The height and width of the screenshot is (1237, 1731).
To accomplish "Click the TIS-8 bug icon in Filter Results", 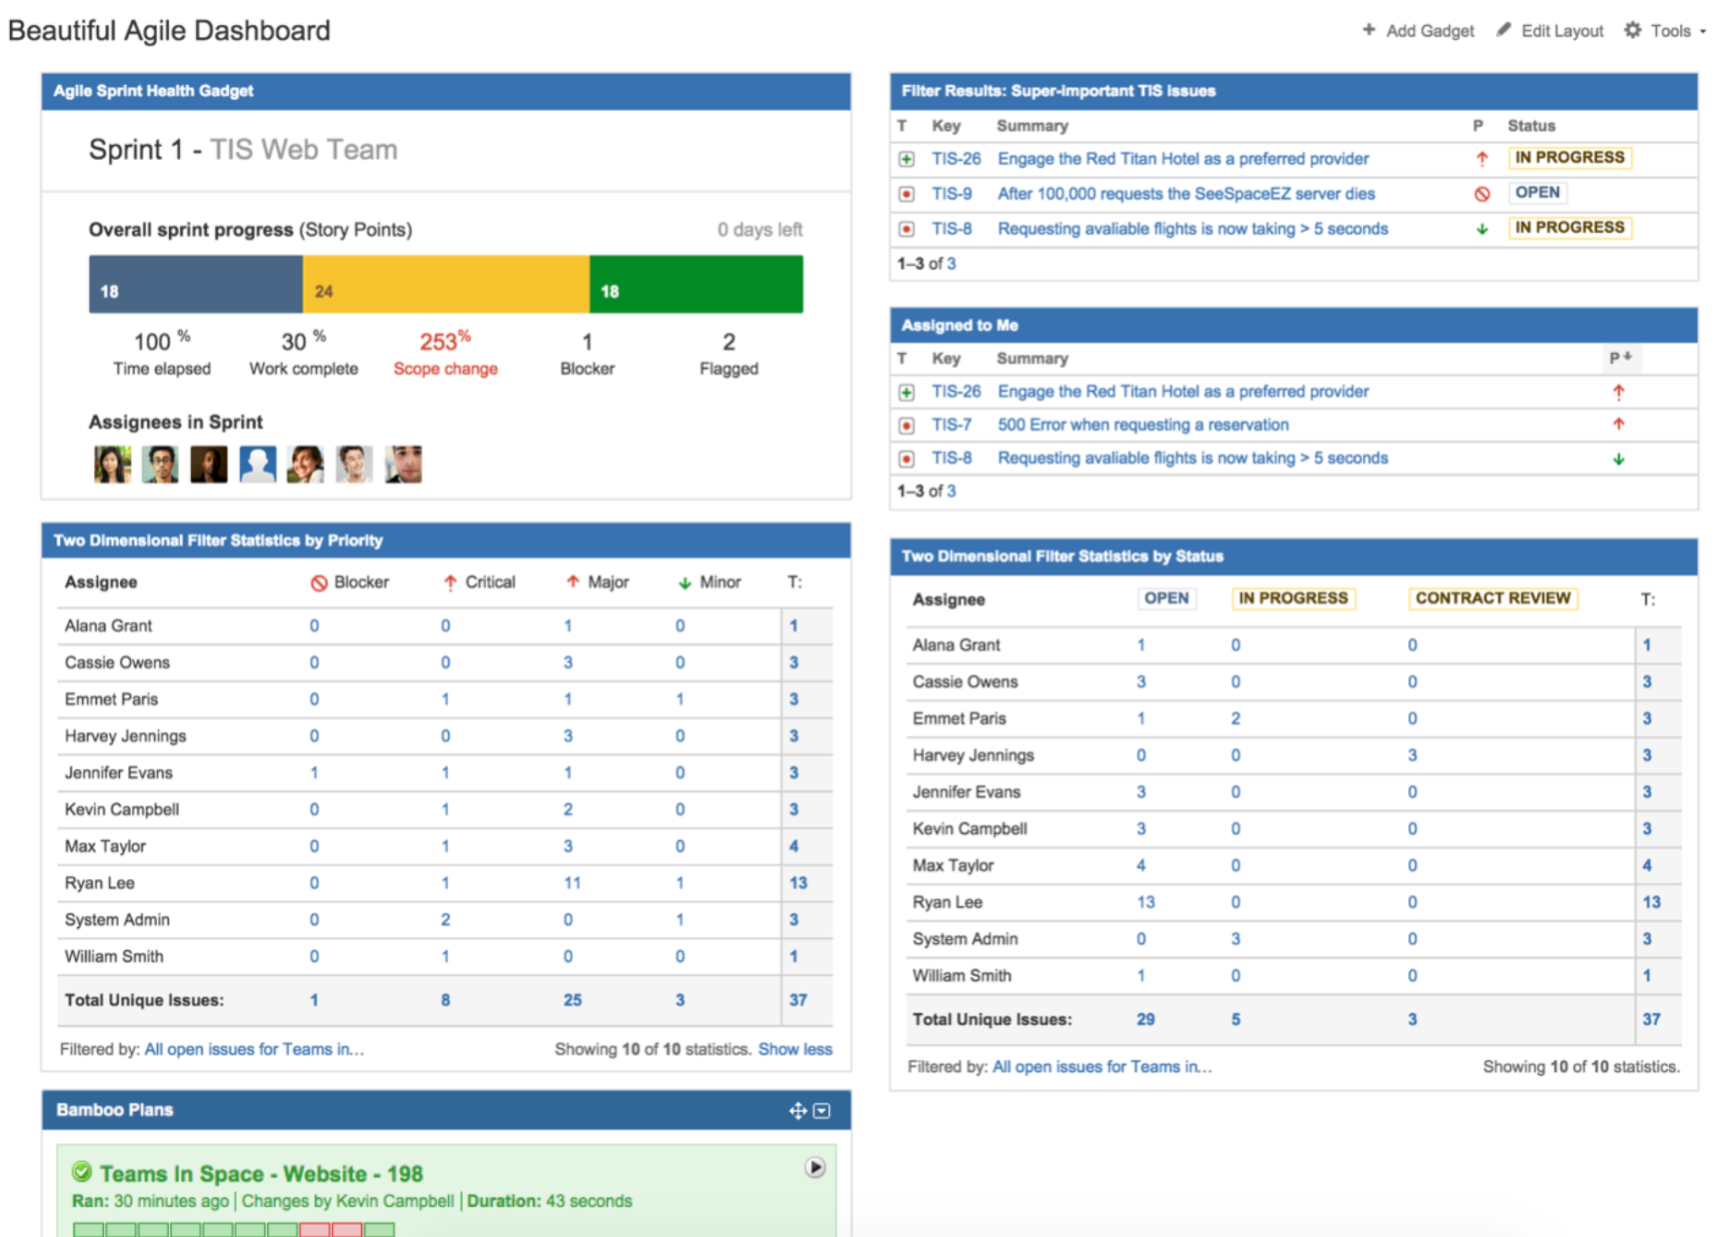I will tap(906, 229).
